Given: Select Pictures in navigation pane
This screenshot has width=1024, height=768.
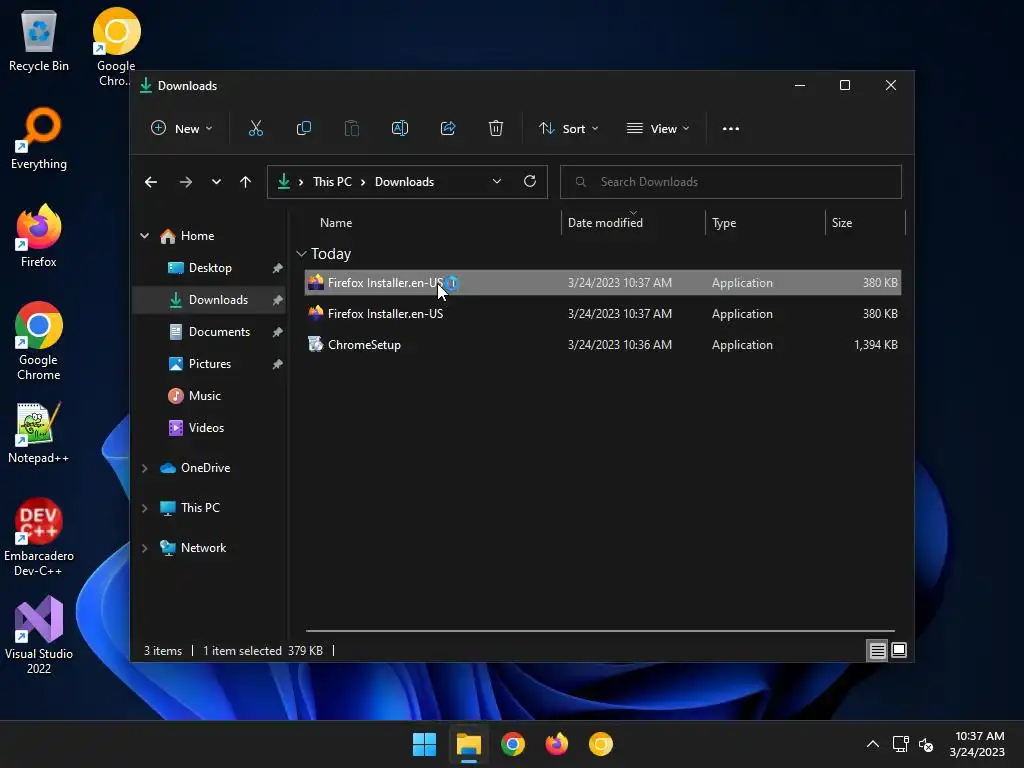Looking at the screenshot, I should pos(210,364).
